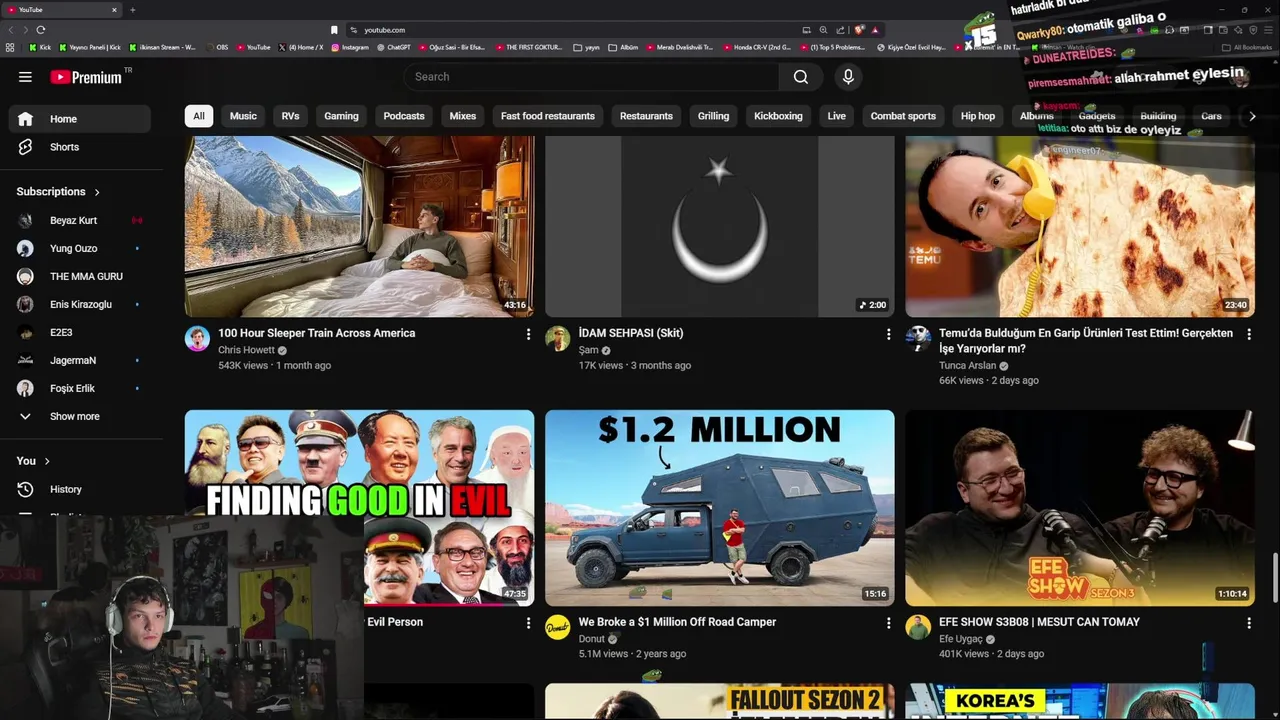Open the browser apps grid icon
The height and width of the screenshot is (720, 1280).
(10, 47)
